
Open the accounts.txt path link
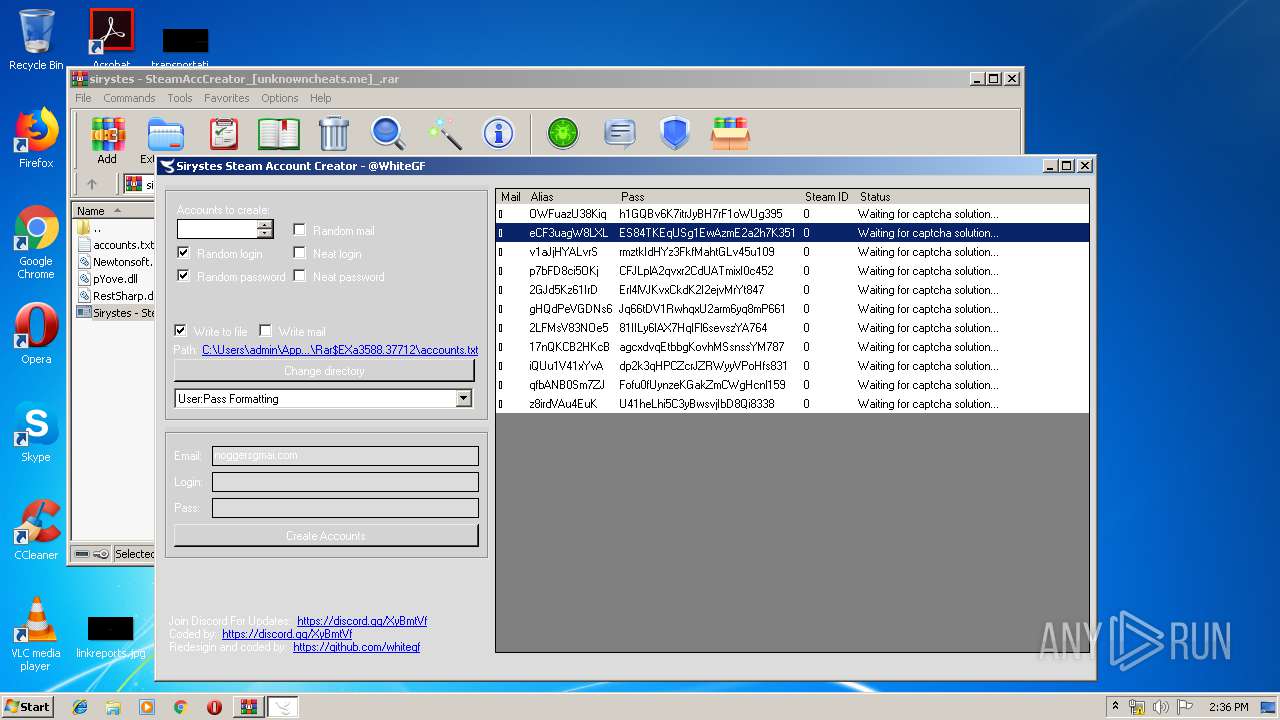(340, 350)
